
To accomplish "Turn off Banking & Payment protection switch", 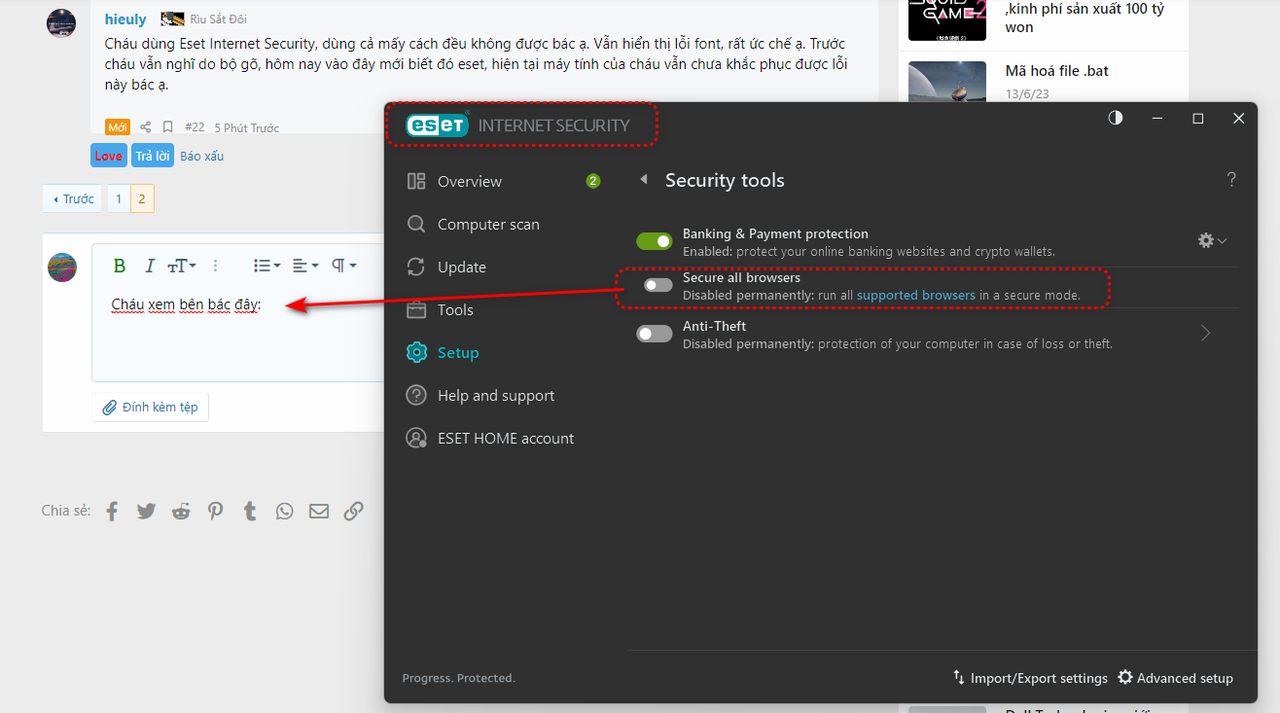I will click(x=654, y=241).
